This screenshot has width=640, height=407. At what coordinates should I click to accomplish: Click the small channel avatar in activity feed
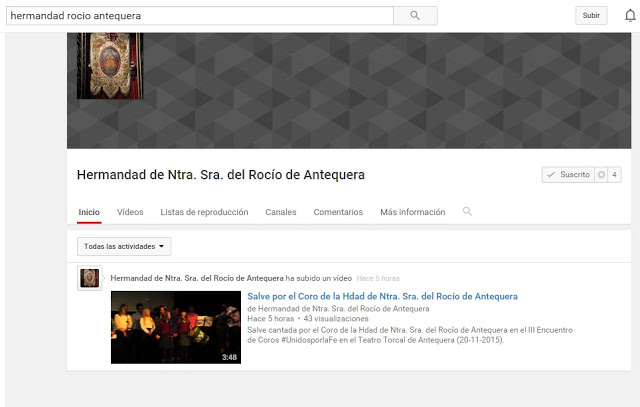tap(90, 278)
